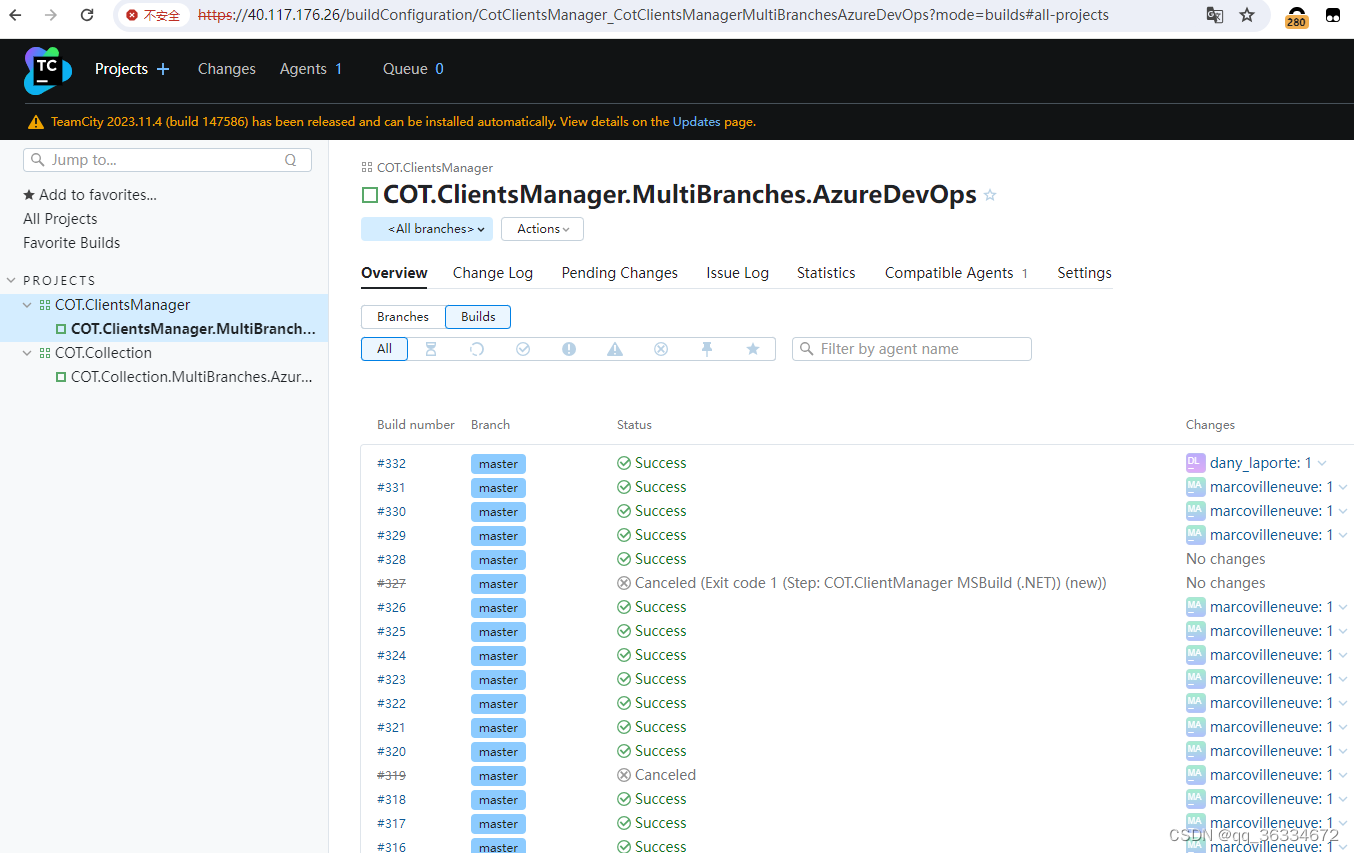
Task: Select the All builds filter
Action: pyautogui.click(x=384, y=349)
